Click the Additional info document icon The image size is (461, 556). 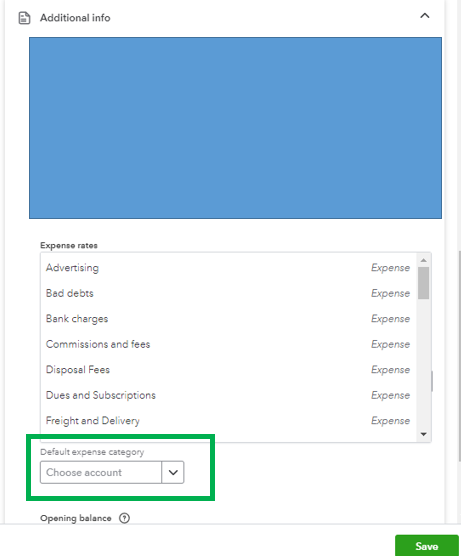24,18
